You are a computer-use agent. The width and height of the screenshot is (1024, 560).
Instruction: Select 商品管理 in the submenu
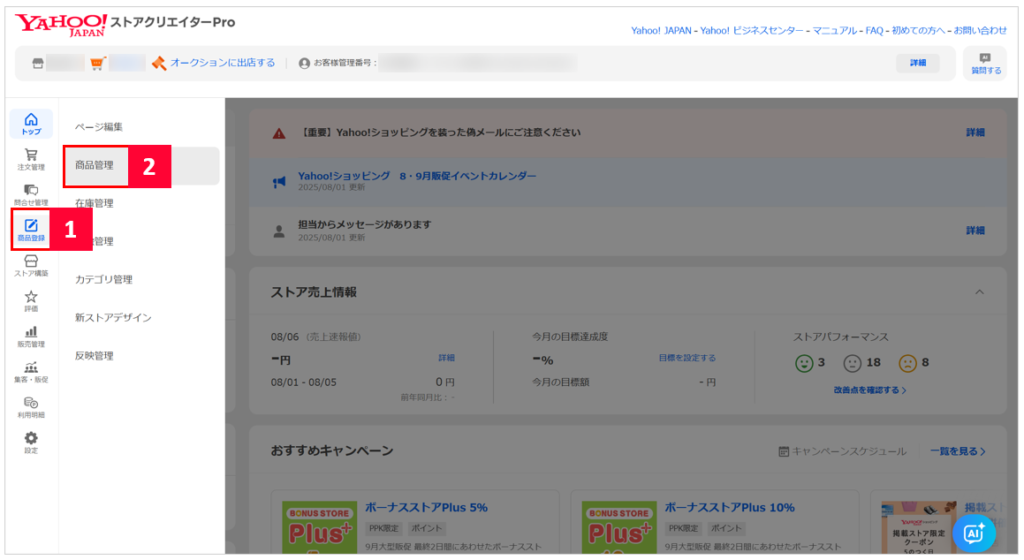95,165
